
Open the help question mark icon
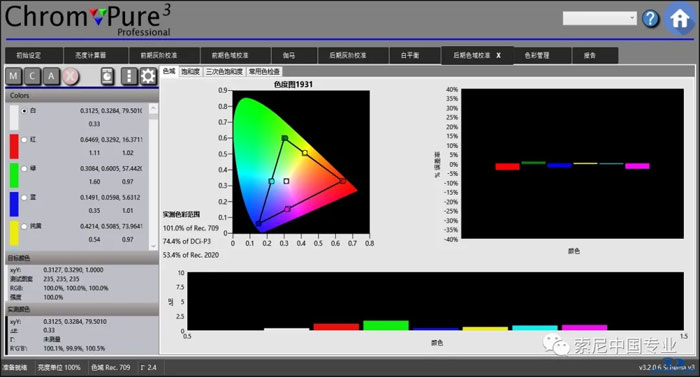(650, 19)
